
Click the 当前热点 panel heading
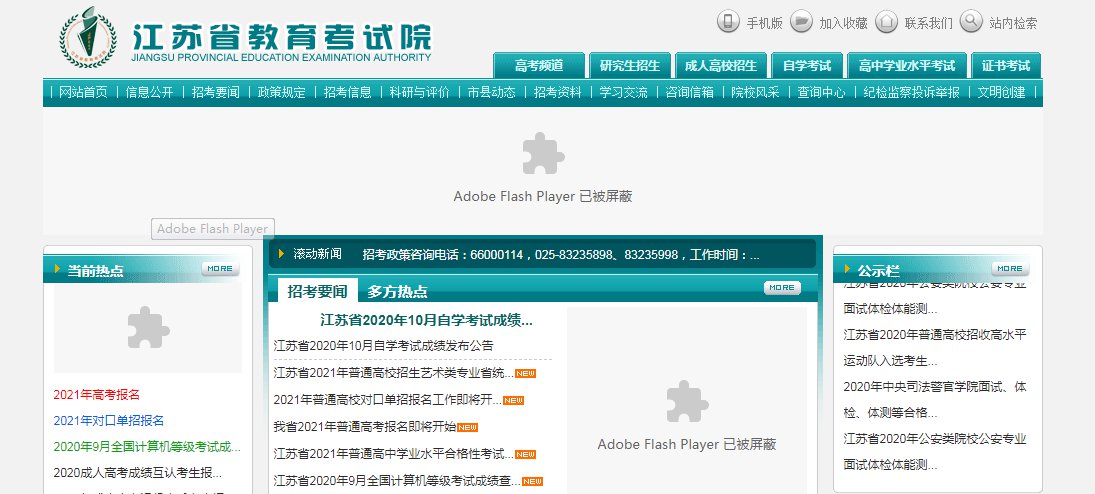pos(95,271)
